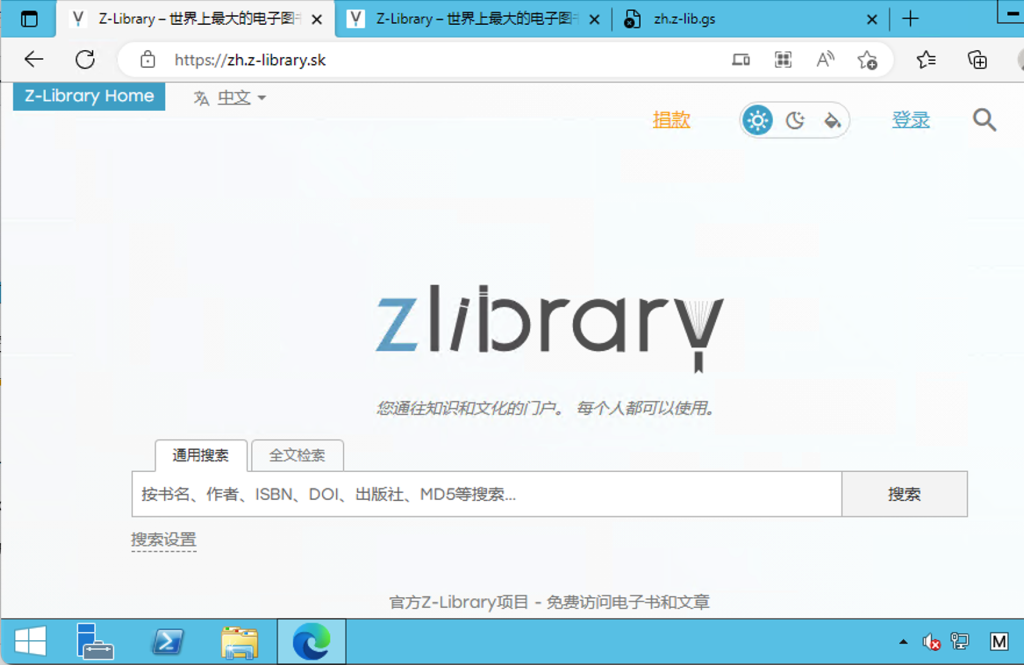The height and width of the screenshot is (665, 1024).
Task: Close the zh.z-lib.gs tab
Action: (x=872, y=20)
